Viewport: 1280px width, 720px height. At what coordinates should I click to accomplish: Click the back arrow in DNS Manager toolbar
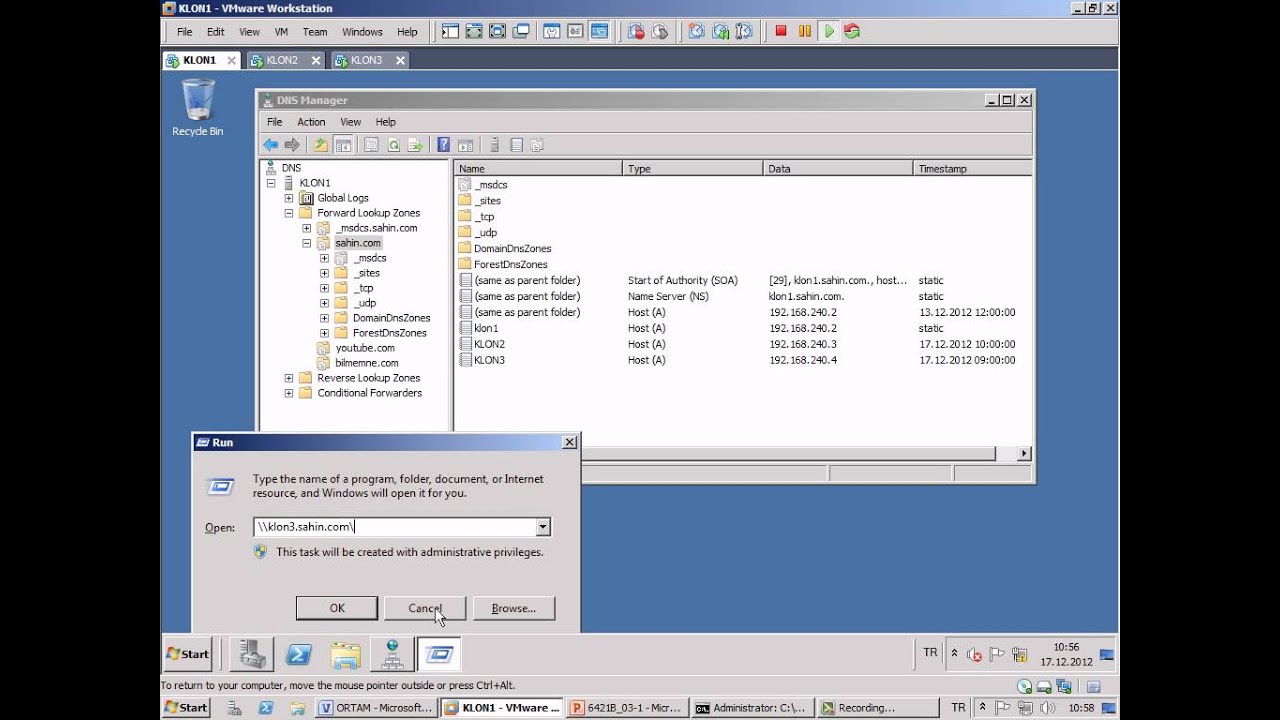[270, 145]
